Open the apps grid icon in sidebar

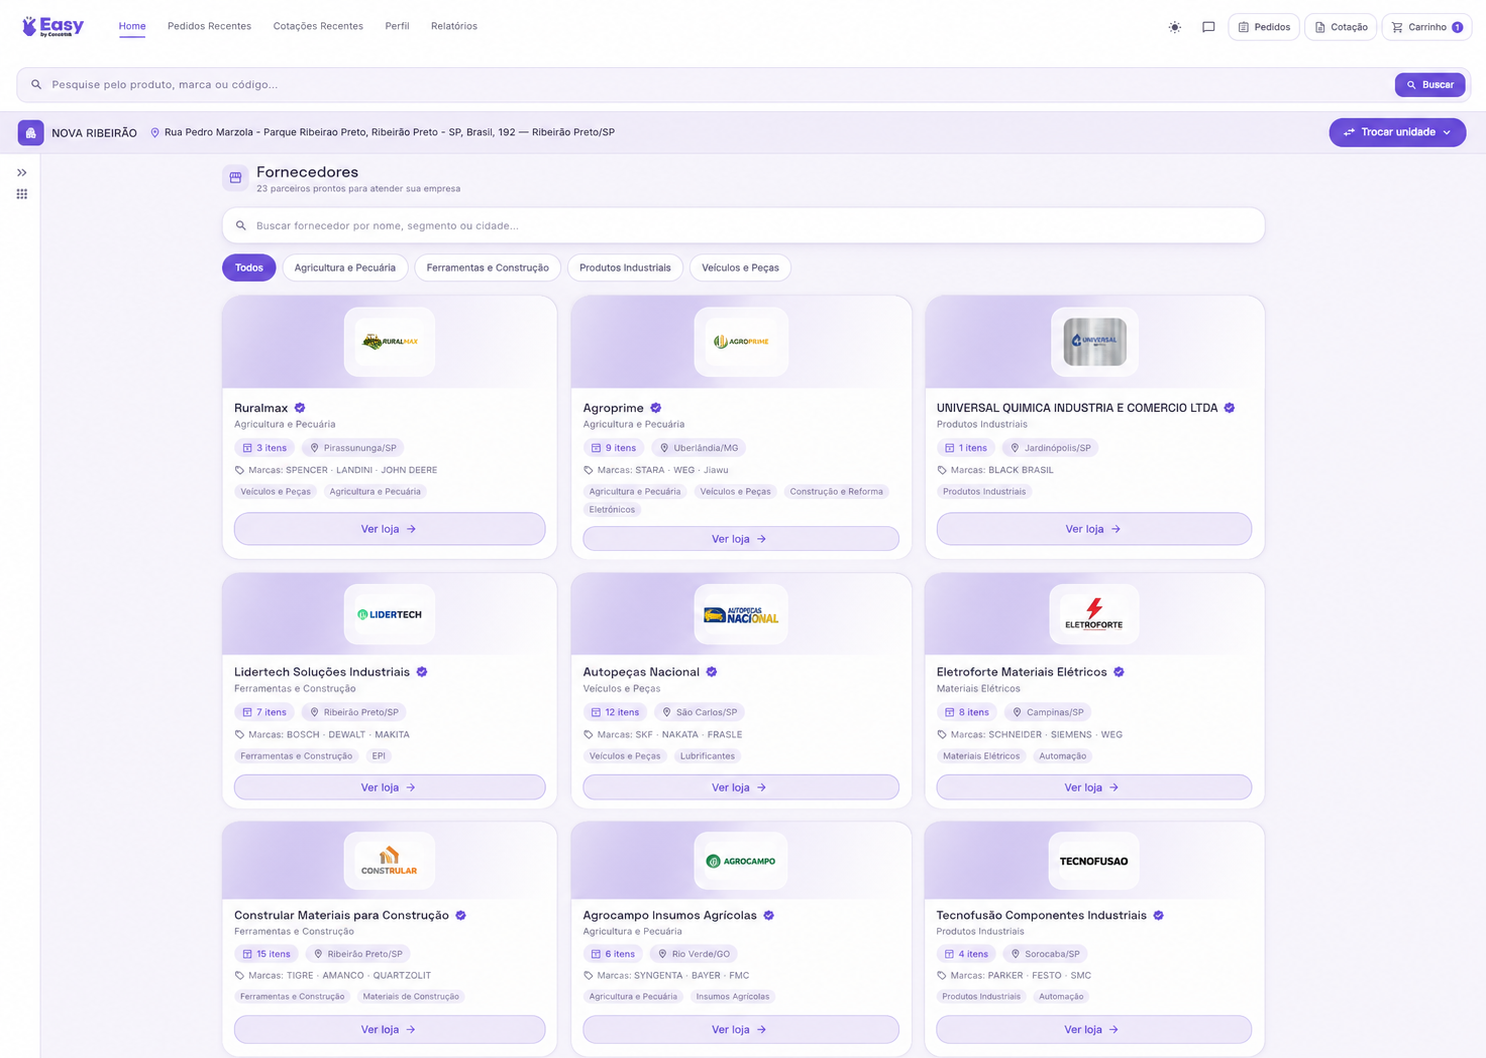point(22,194)
